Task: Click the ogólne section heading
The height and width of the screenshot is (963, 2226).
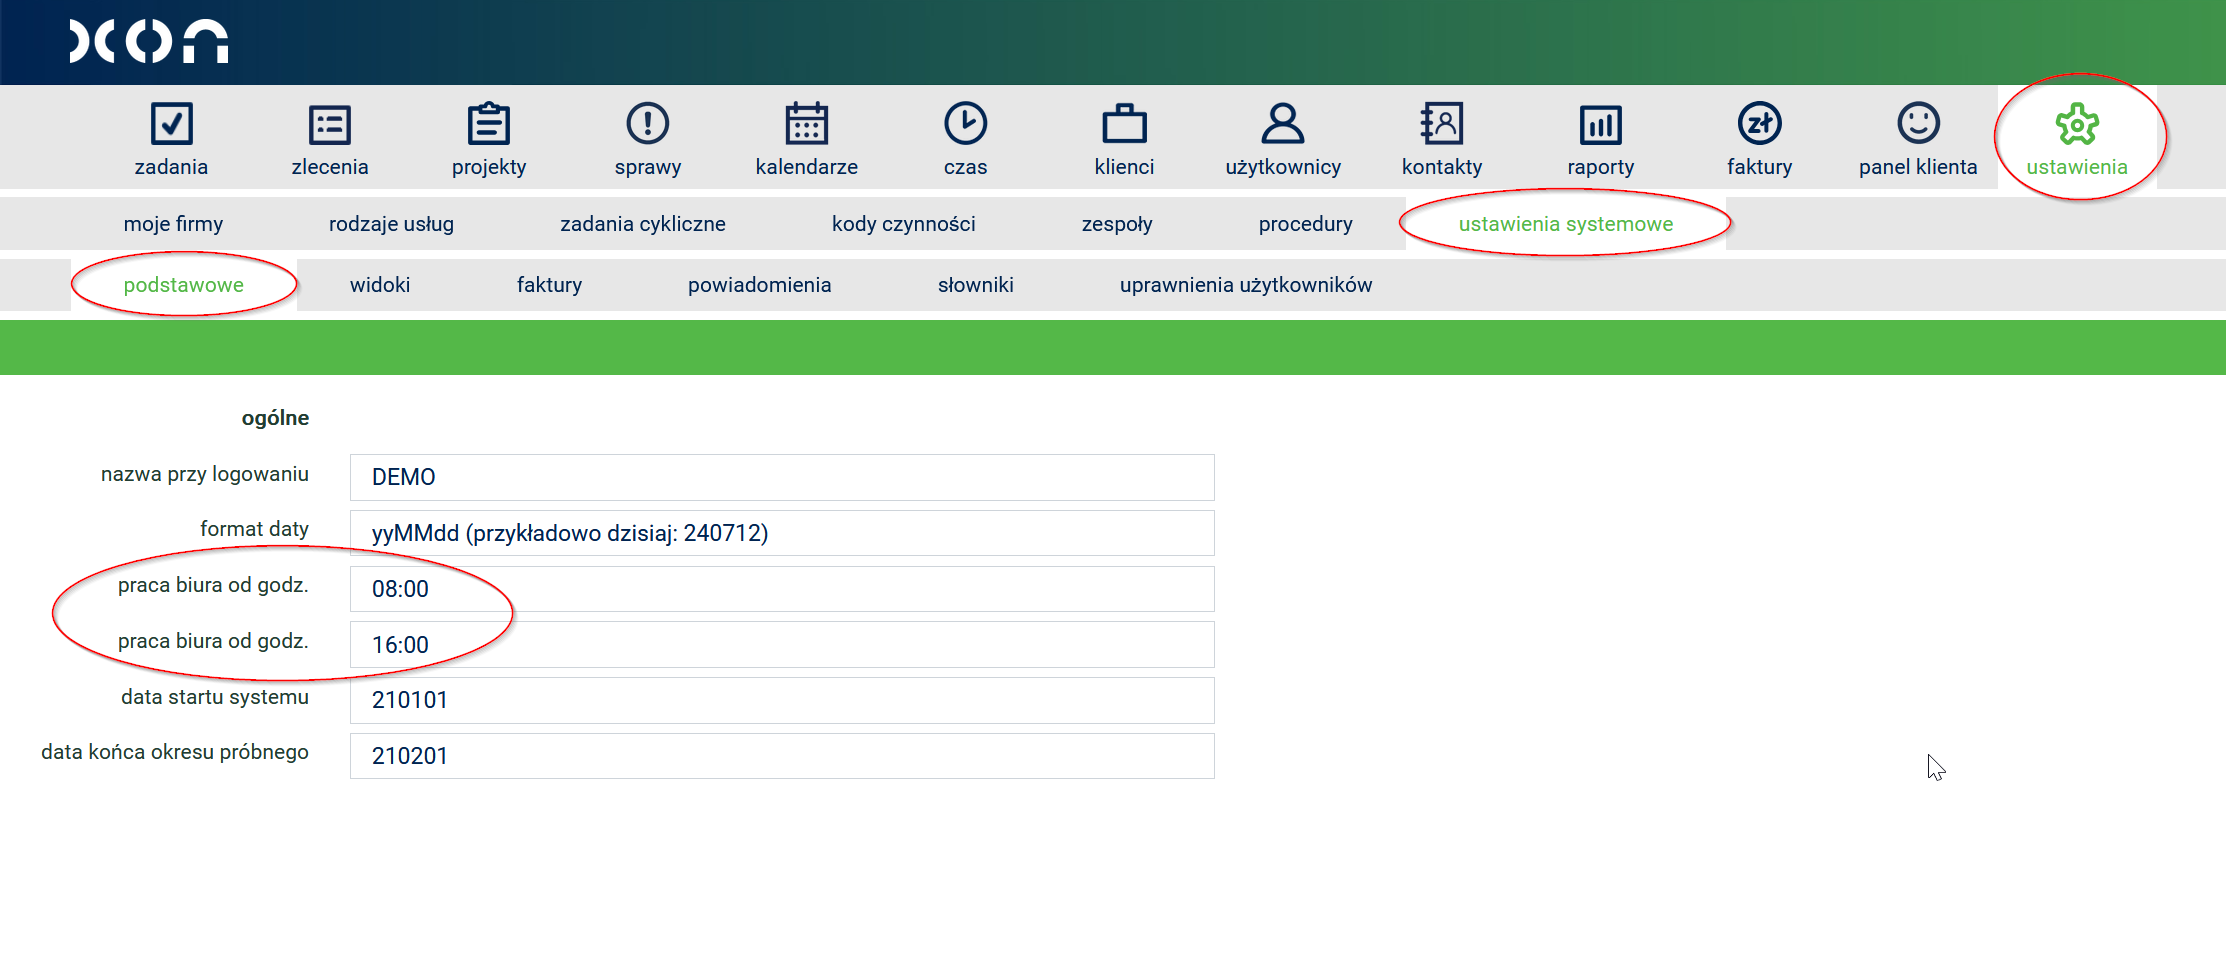Action: pyautogui.click(x=275, y=418)
